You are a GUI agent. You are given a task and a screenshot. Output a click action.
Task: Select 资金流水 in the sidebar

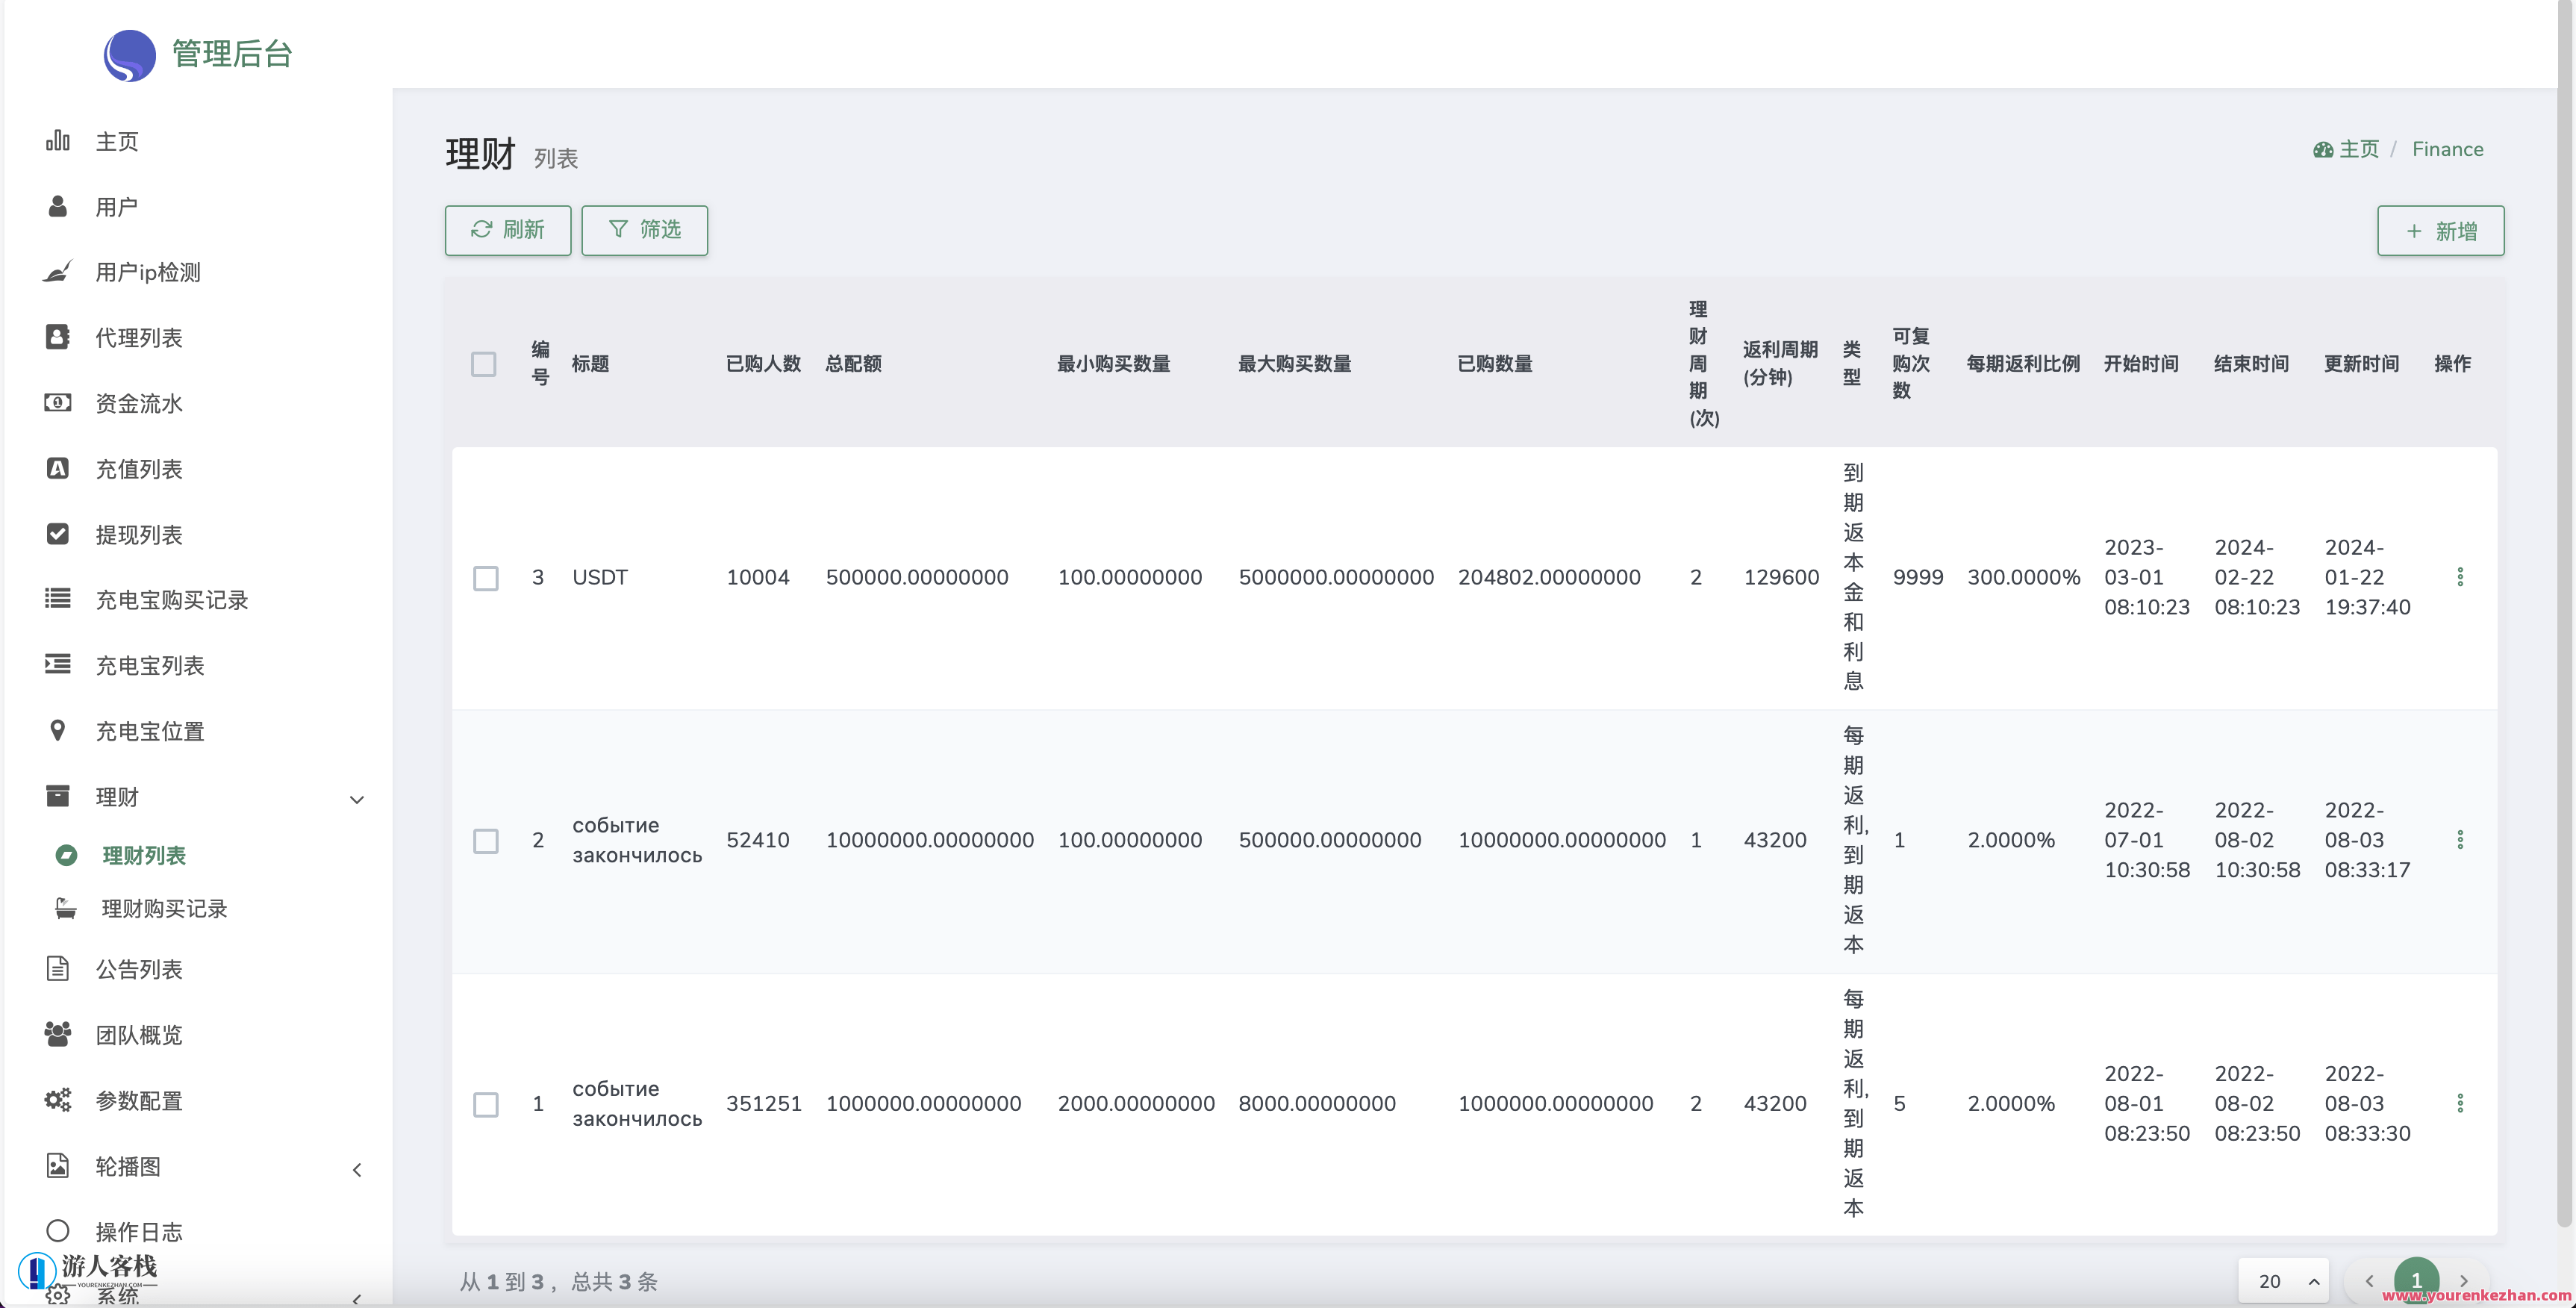[x=139, y=403]
